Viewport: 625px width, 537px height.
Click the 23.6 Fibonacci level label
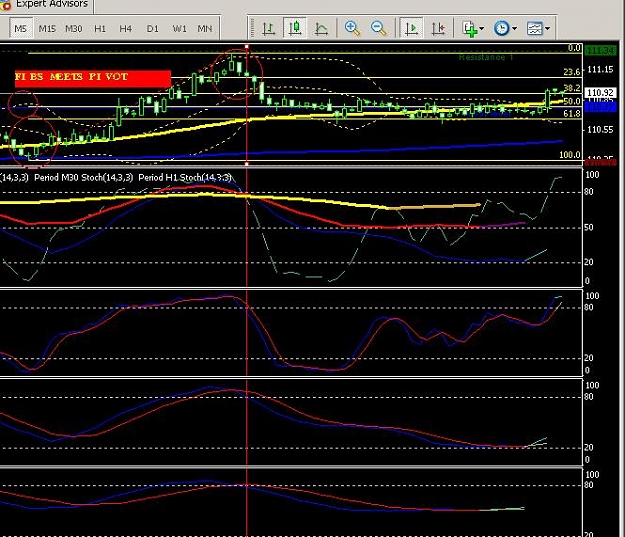(x=572, y=72)
